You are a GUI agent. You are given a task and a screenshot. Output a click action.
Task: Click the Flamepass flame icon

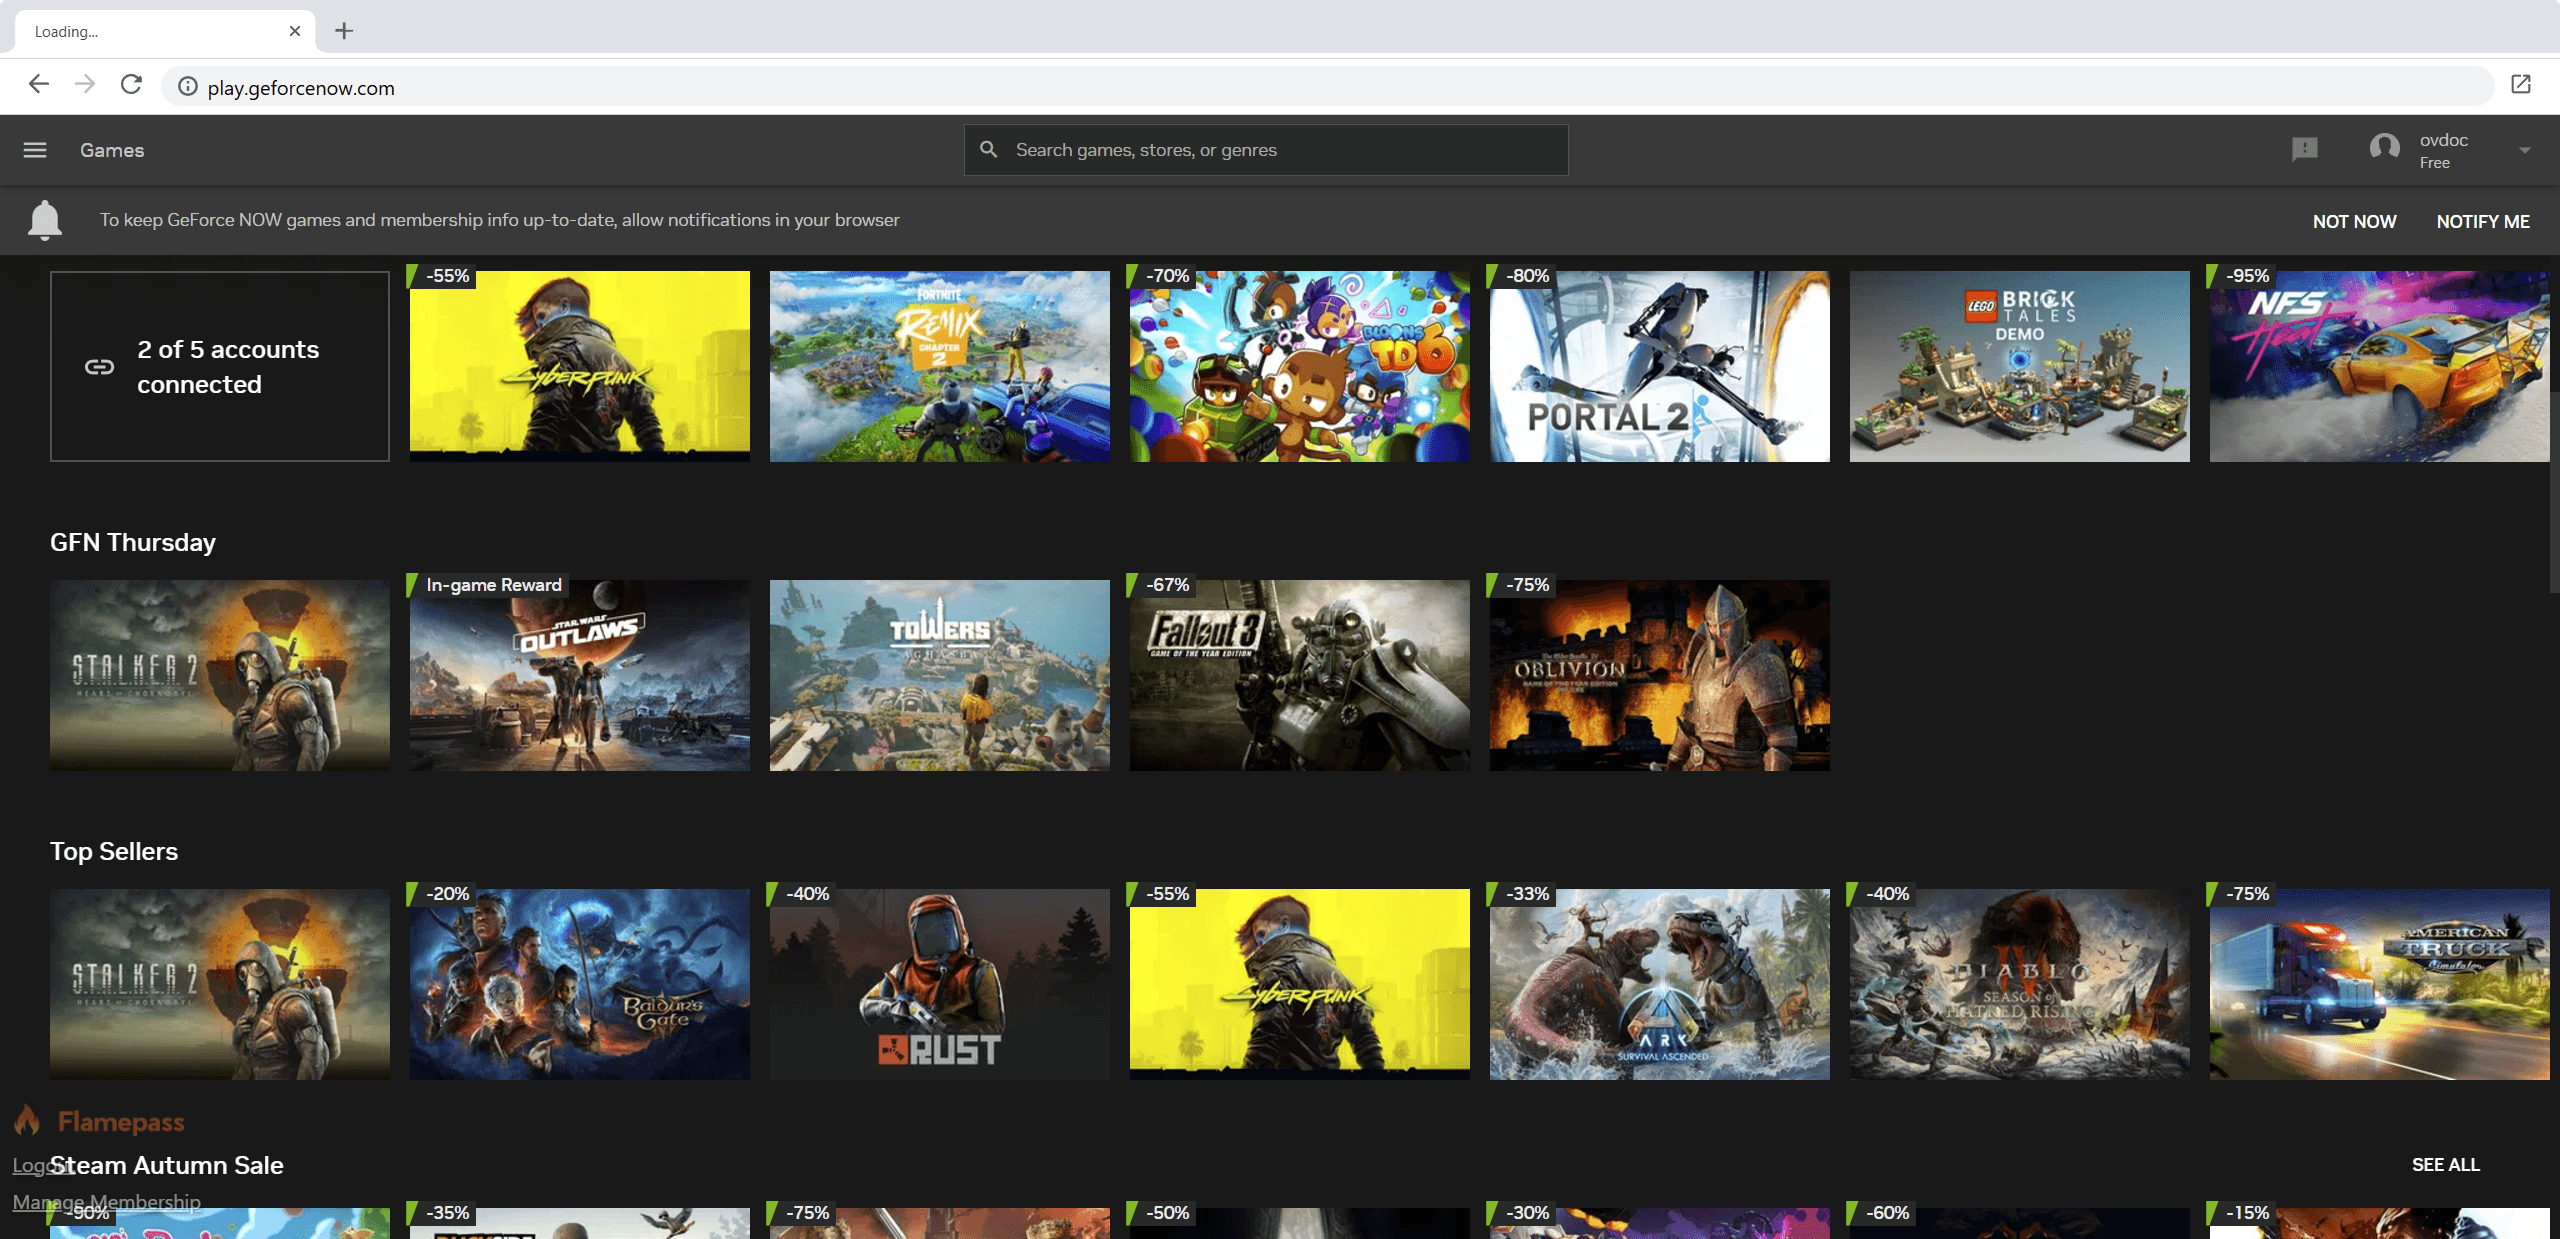coord(27,1120)
